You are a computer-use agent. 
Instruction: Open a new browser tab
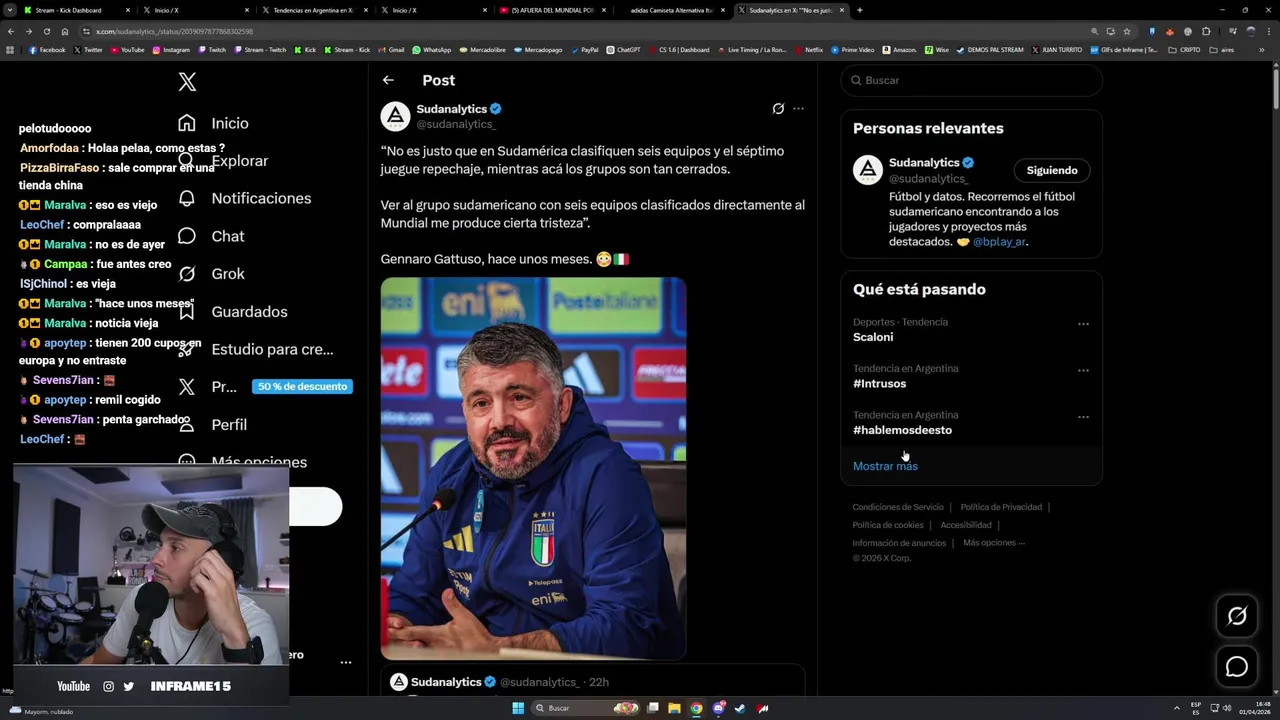tap(860, 10)
